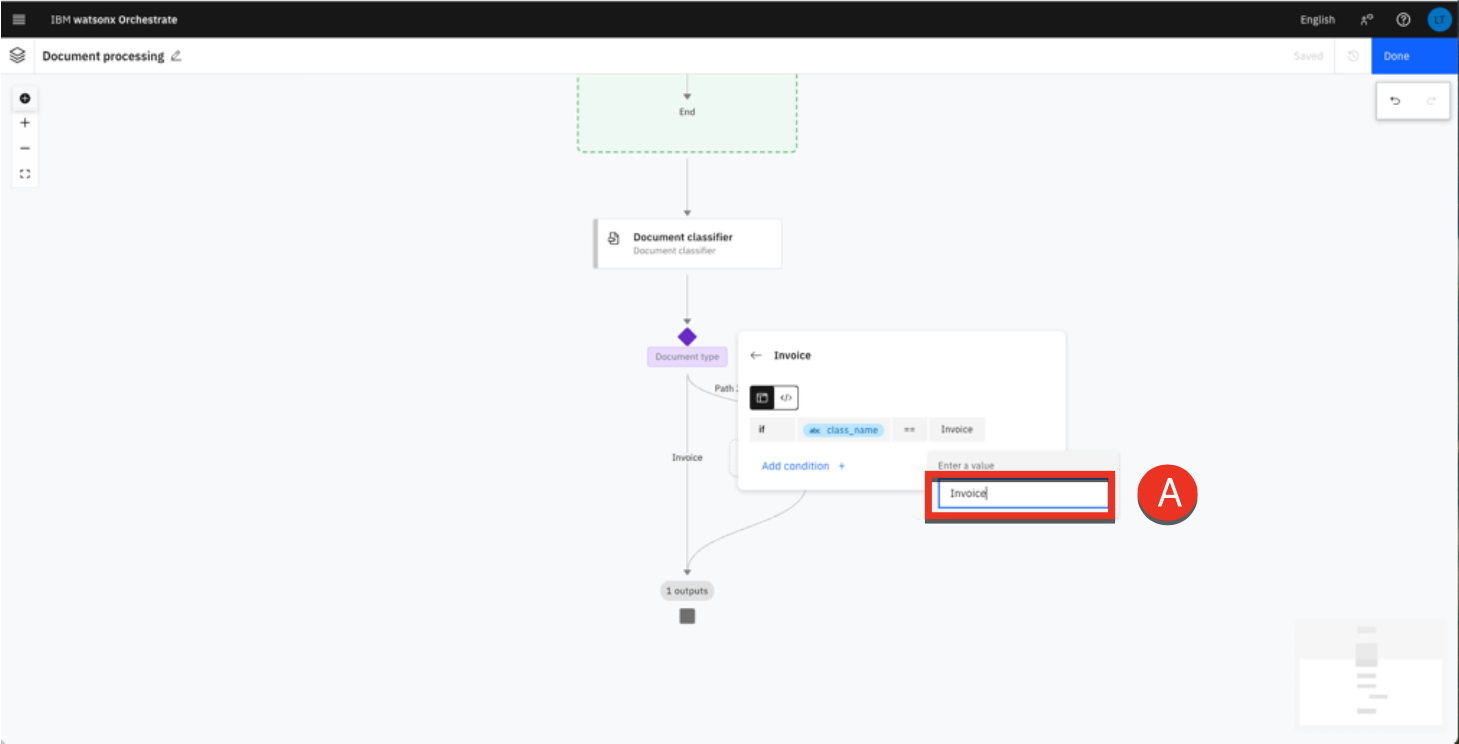1459x744 pixels.
Task: Open the English language selector
Action: click(1317, 20)
